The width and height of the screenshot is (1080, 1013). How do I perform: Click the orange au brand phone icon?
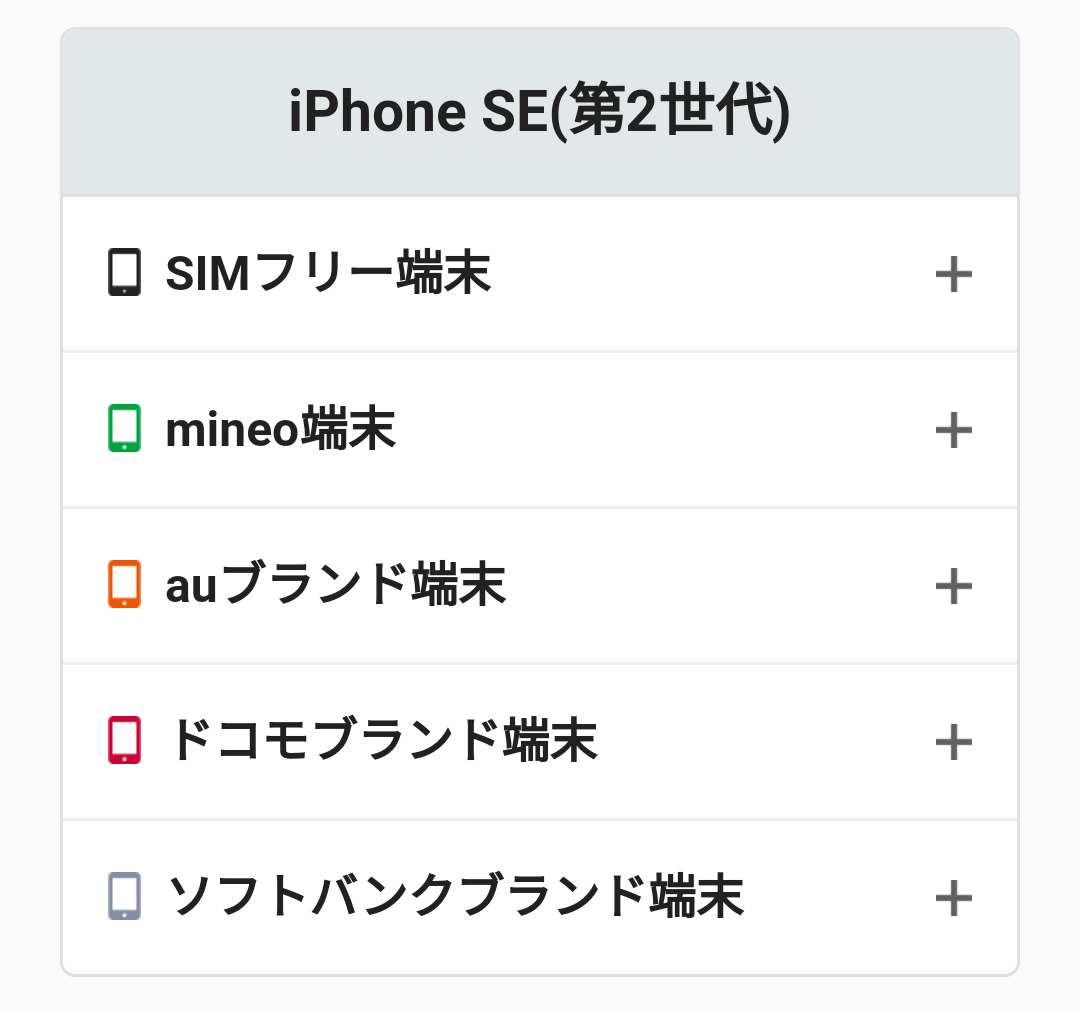coord(124,585)
